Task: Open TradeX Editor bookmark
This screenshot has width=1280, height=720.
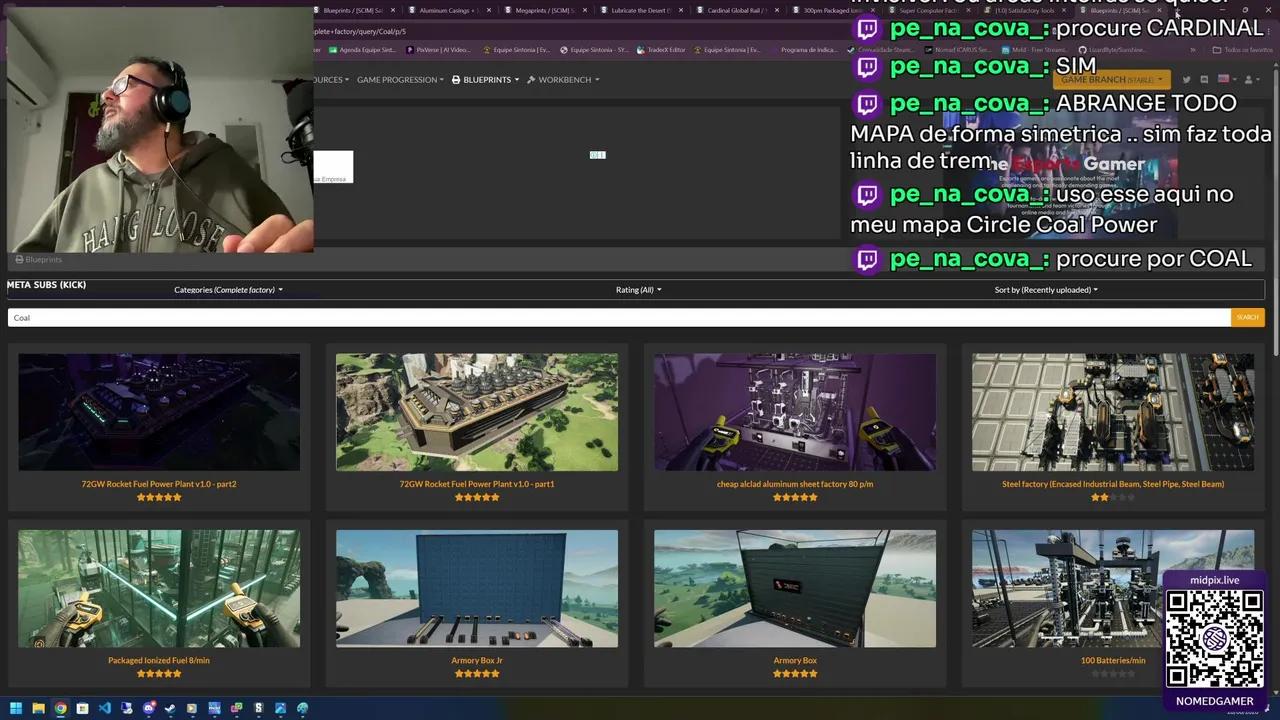Action: 661,50
